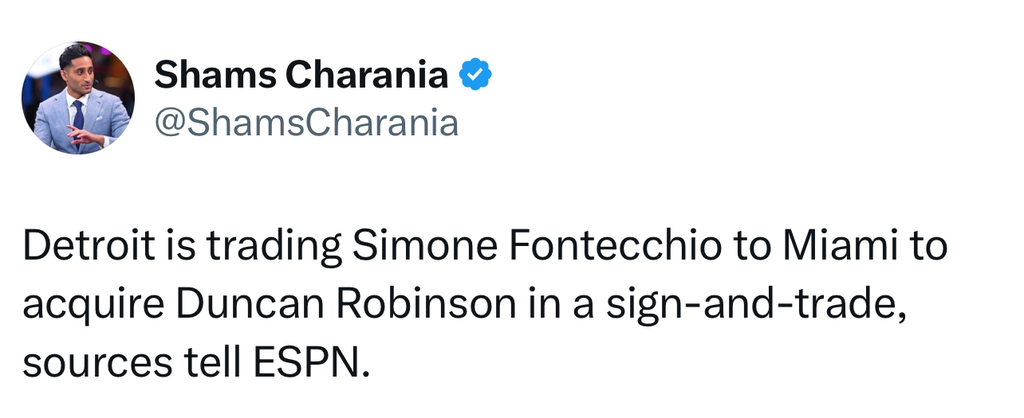Open Shams Charania's profile picture
The height and width of the screenshot is (418, 1024).
78,98
